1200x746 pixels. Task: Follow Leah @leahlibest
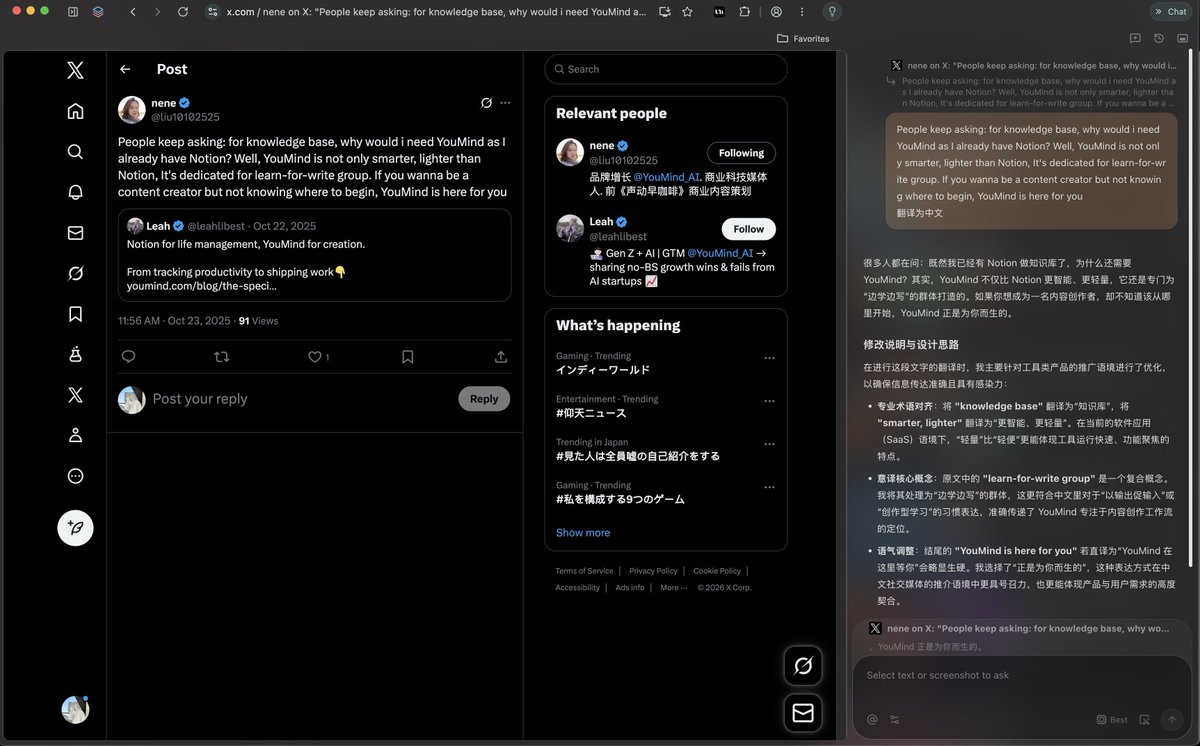[748, 229]
